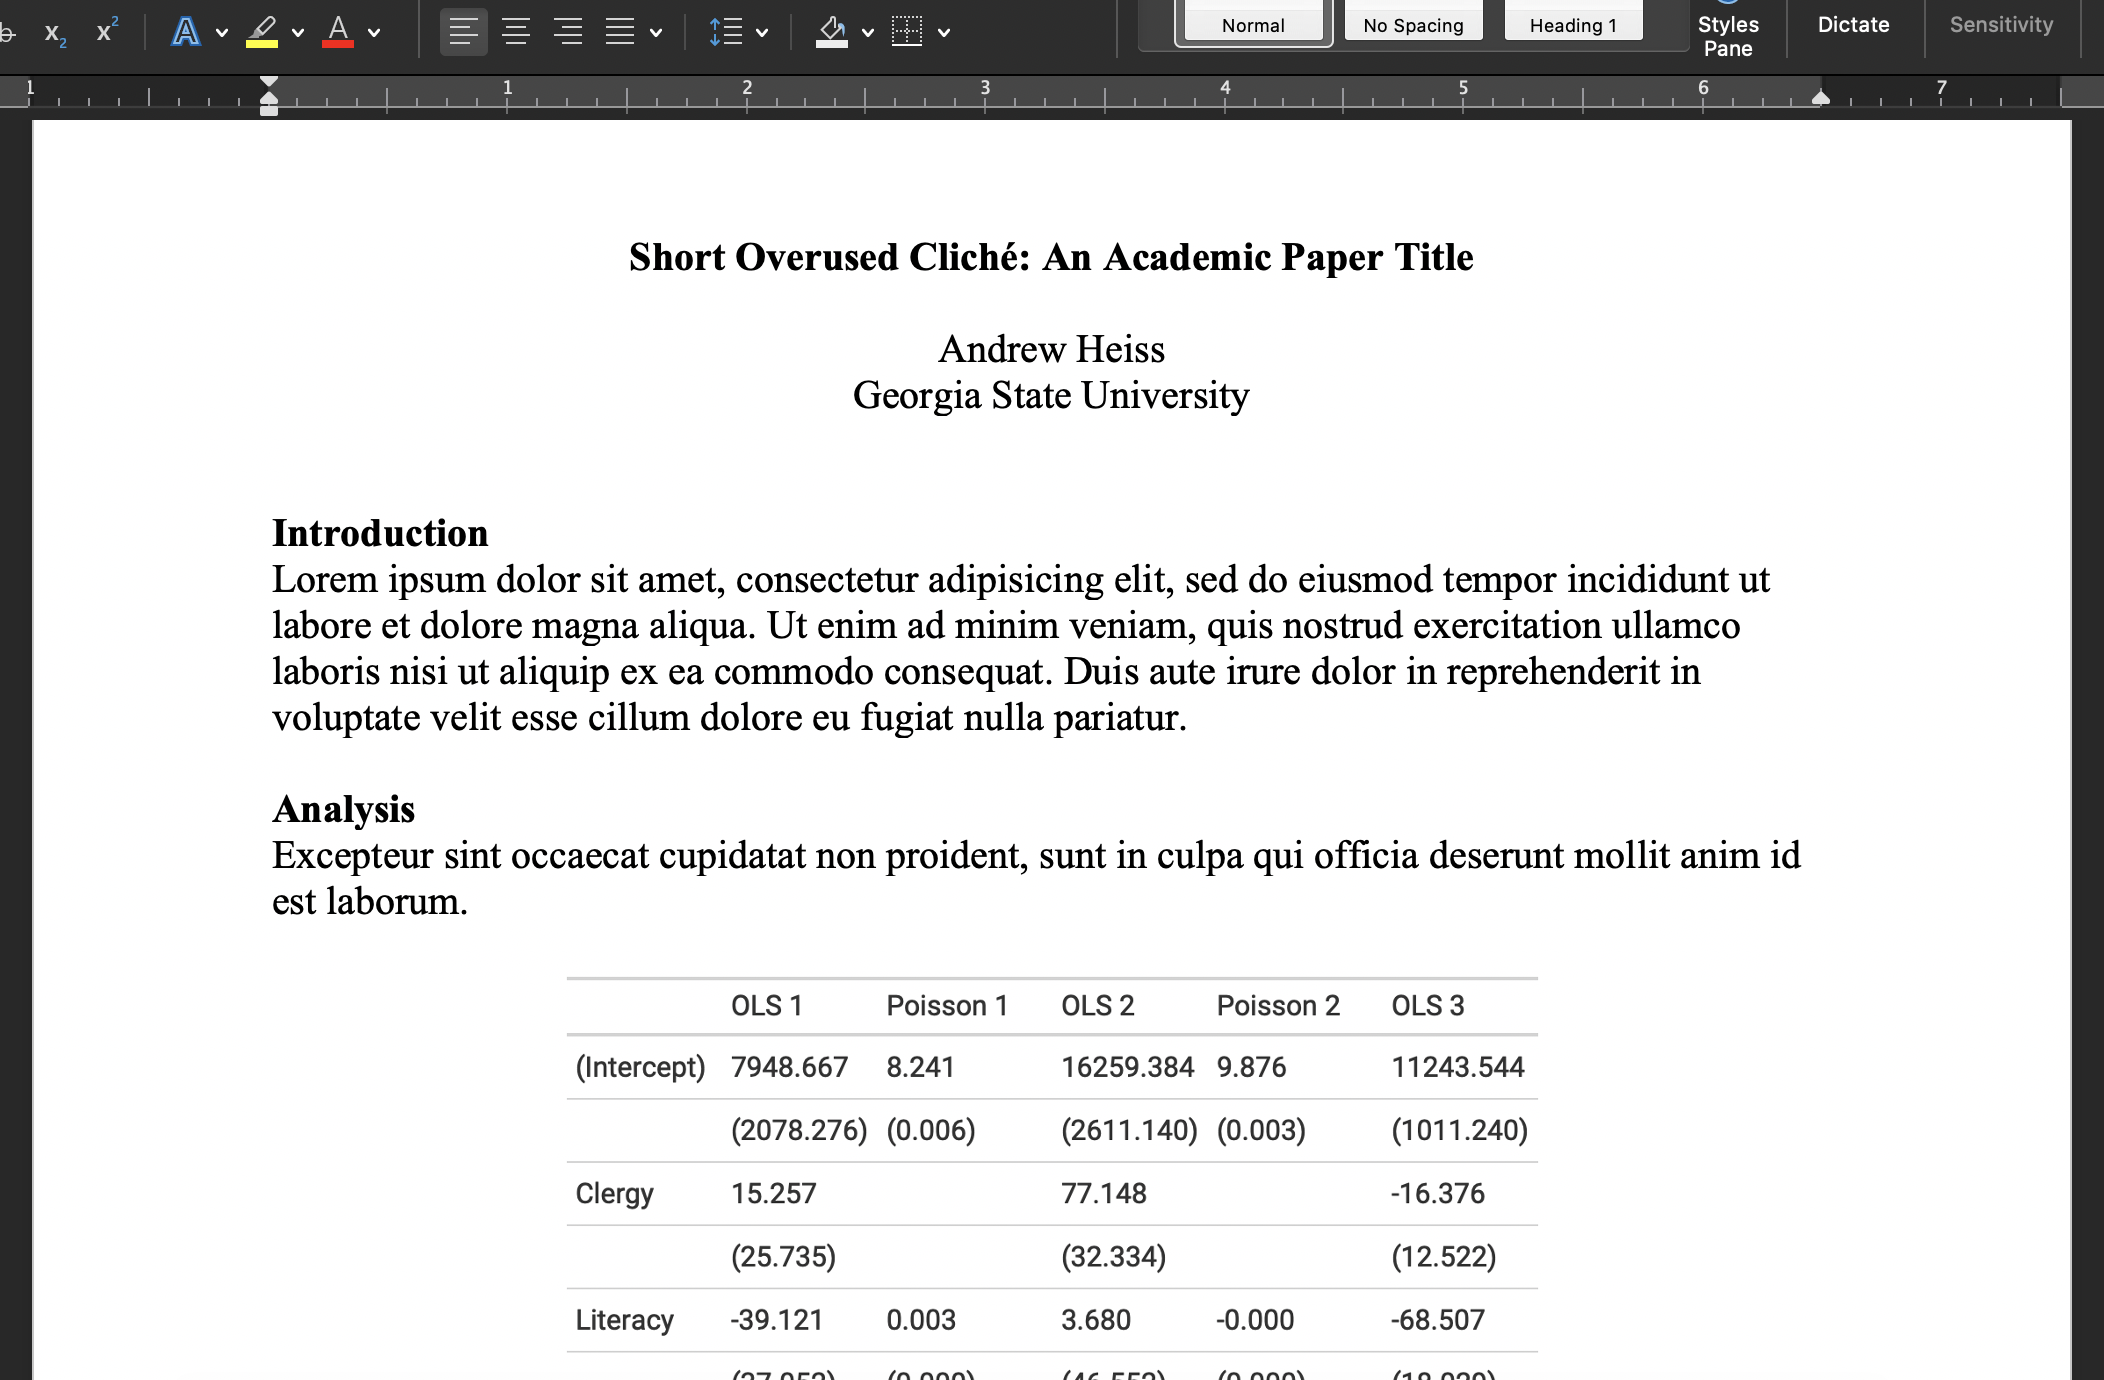2104x1380 pixels.
Task: Click the borders grid icon
Action: point(907,32)
